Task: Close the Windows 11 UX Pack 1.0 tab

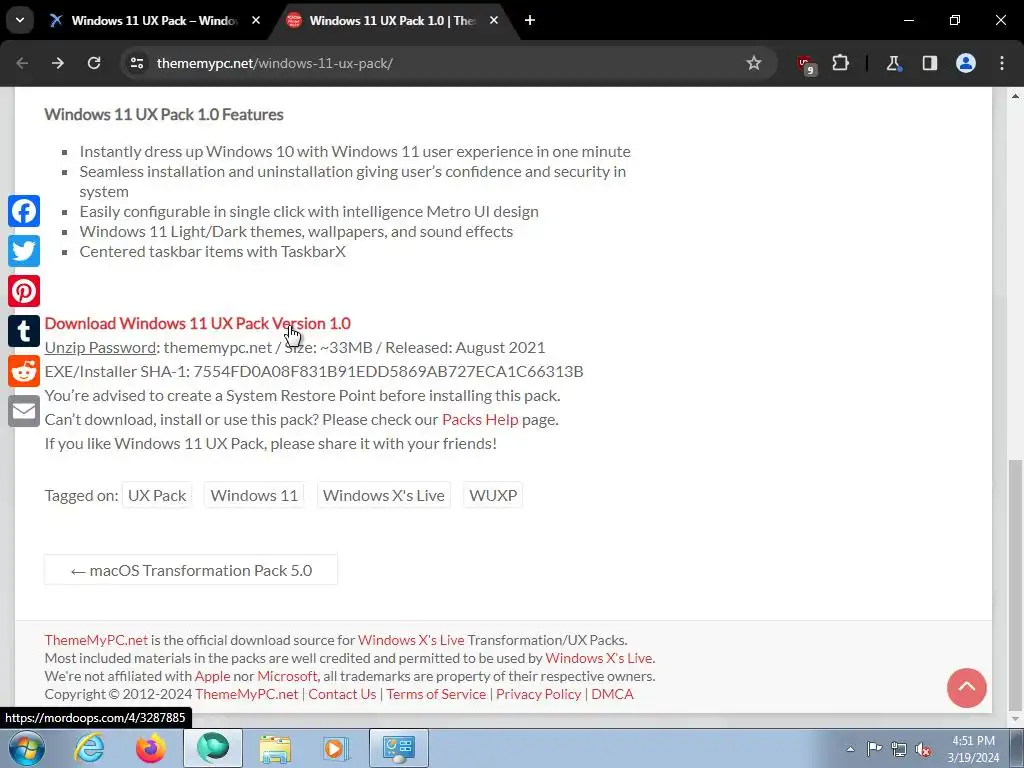Action: [494, 20]
